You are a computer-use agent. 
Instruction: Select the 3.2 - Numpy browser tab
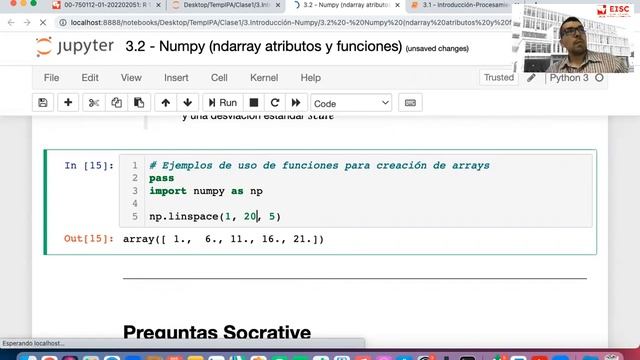[346, 5]
